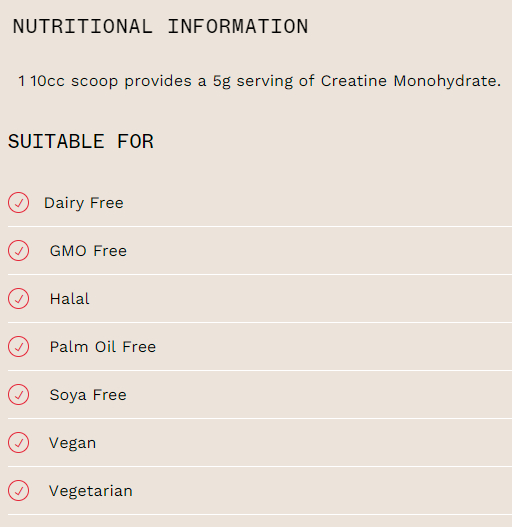Click the 10cc scoop serving description
Screen dimensions: 512x527
(x=260, y=81)
